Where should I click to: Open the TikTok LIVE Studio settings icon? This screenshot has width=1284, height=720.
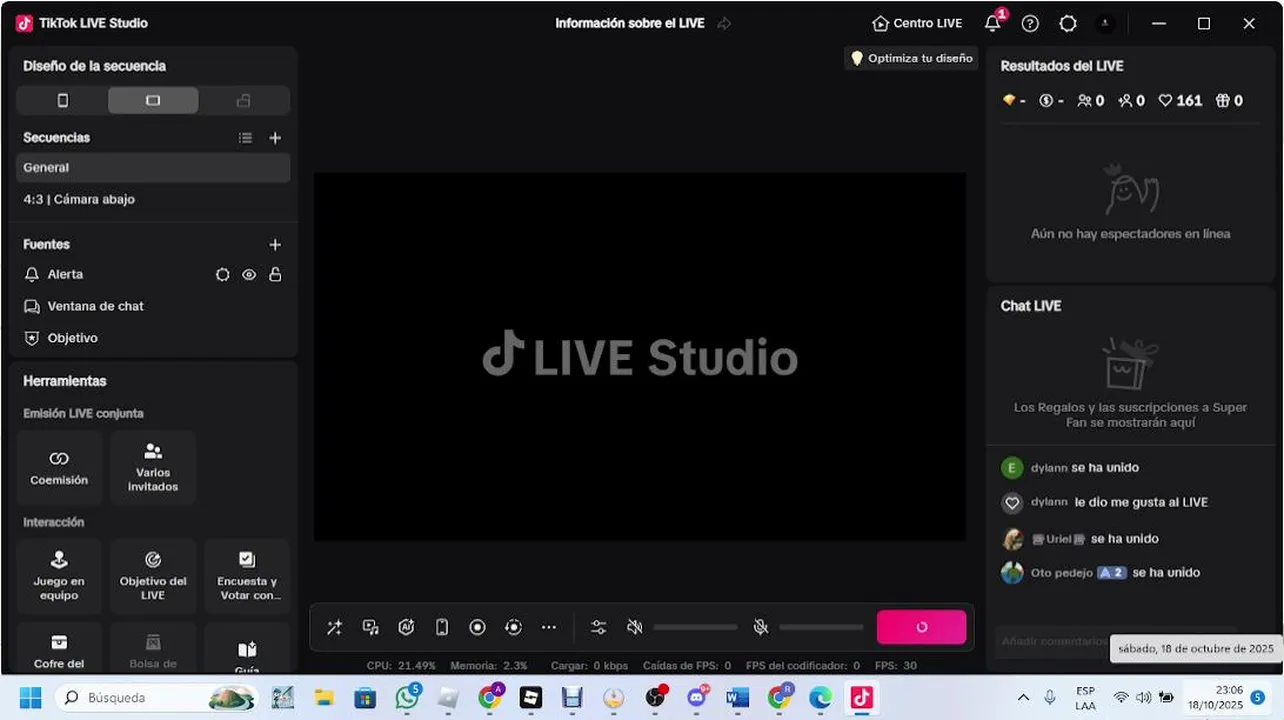click(x=1068, y=23)
